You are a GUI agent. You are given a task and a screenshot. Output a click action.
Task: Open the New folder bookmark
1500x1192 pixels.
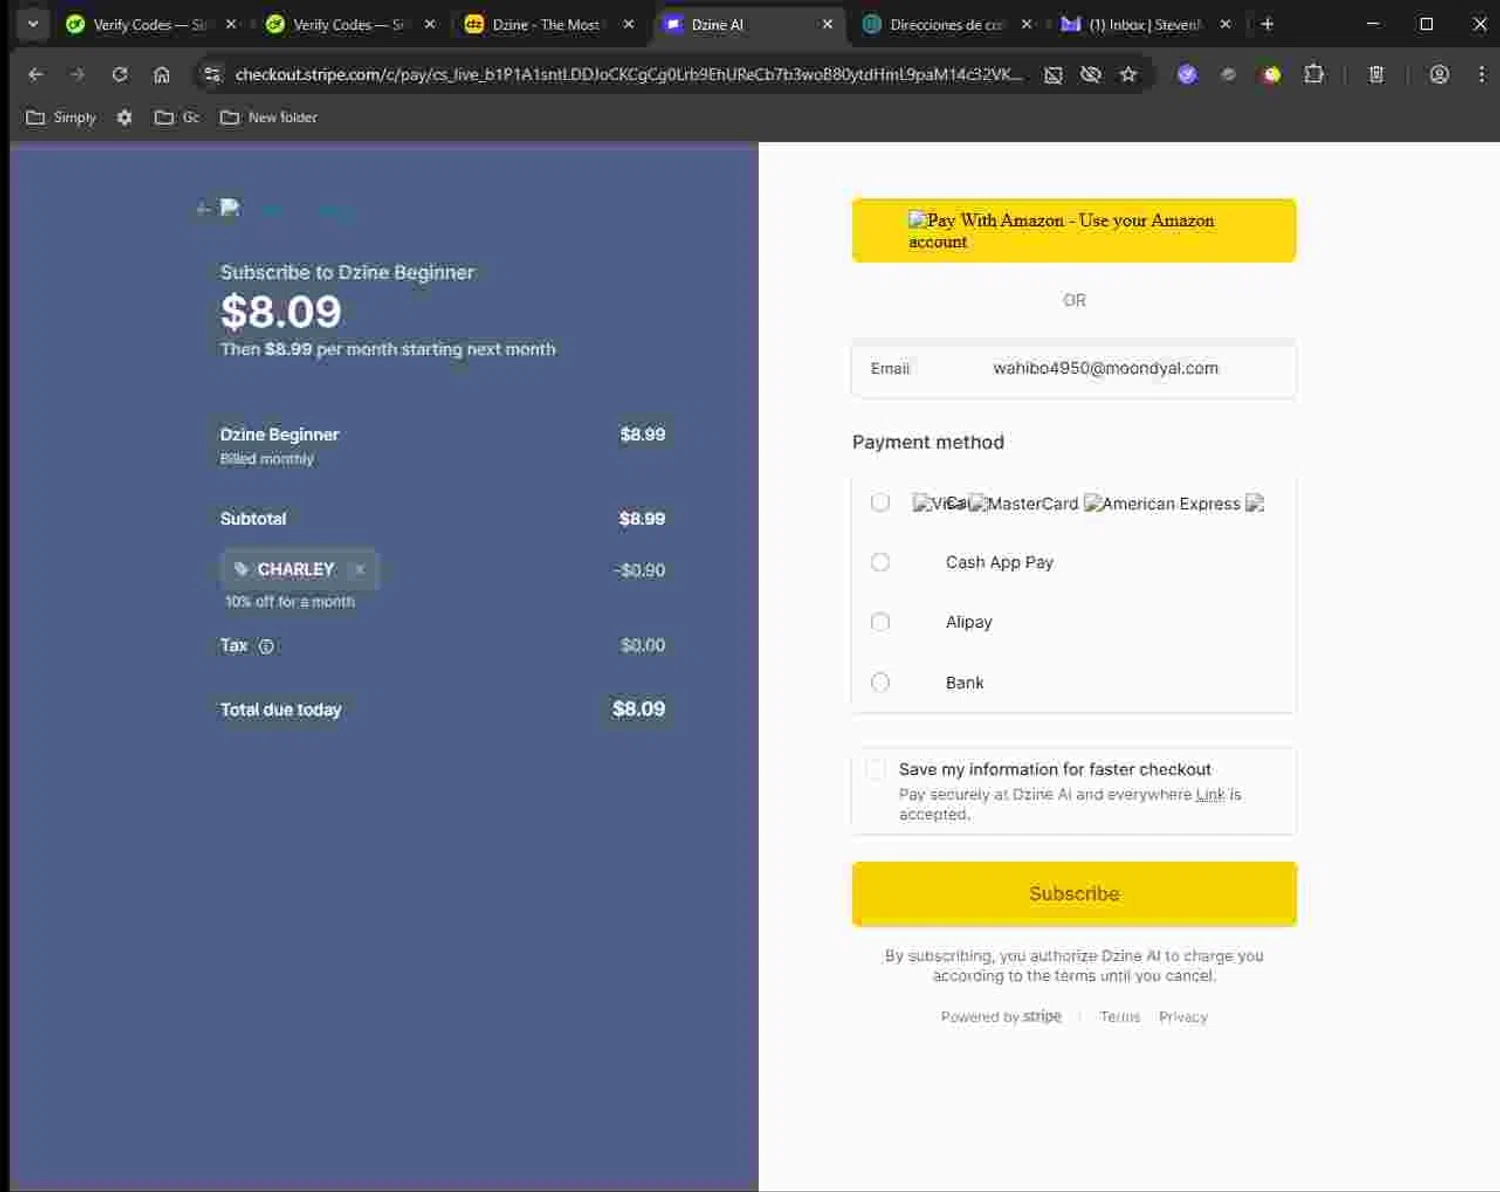(x=268, y=117)
